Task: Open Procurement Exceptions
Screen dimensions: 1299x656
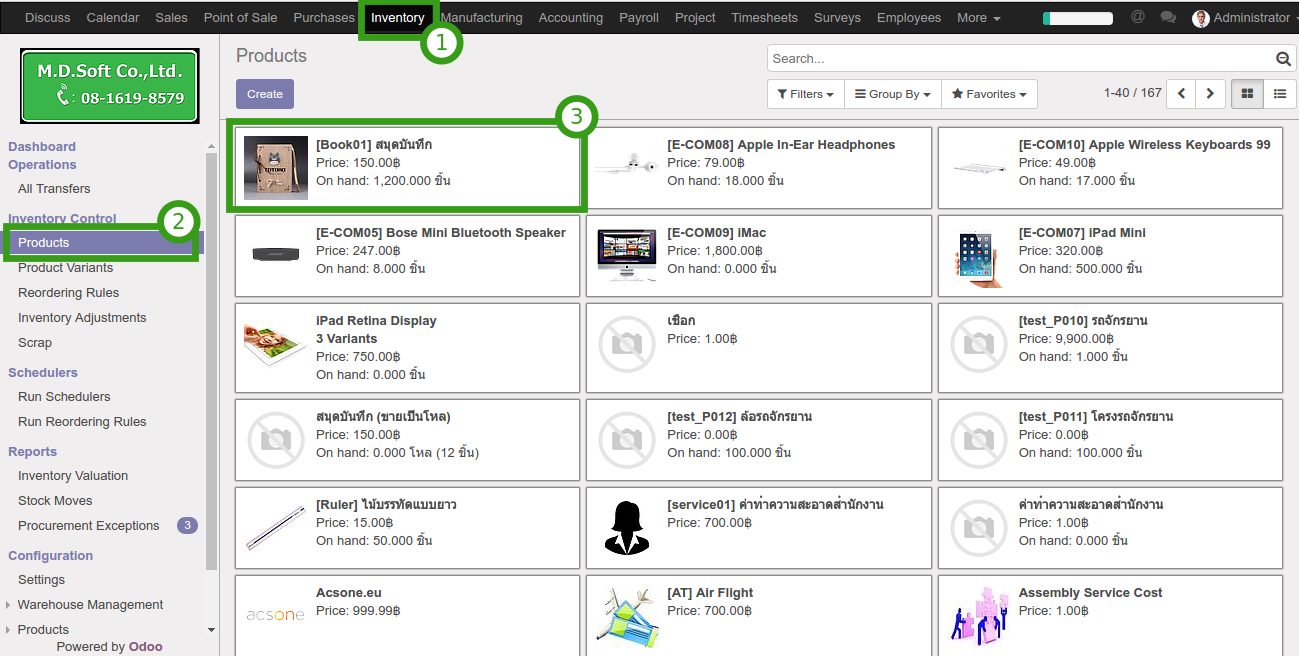Action: pyautogui.click(x=89, y=526)
